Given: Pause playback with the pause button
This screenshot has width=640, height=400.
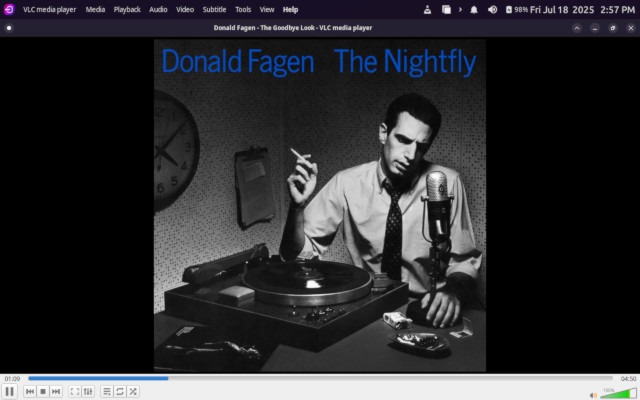Looking at the screenshot, I should coord(9,391).
